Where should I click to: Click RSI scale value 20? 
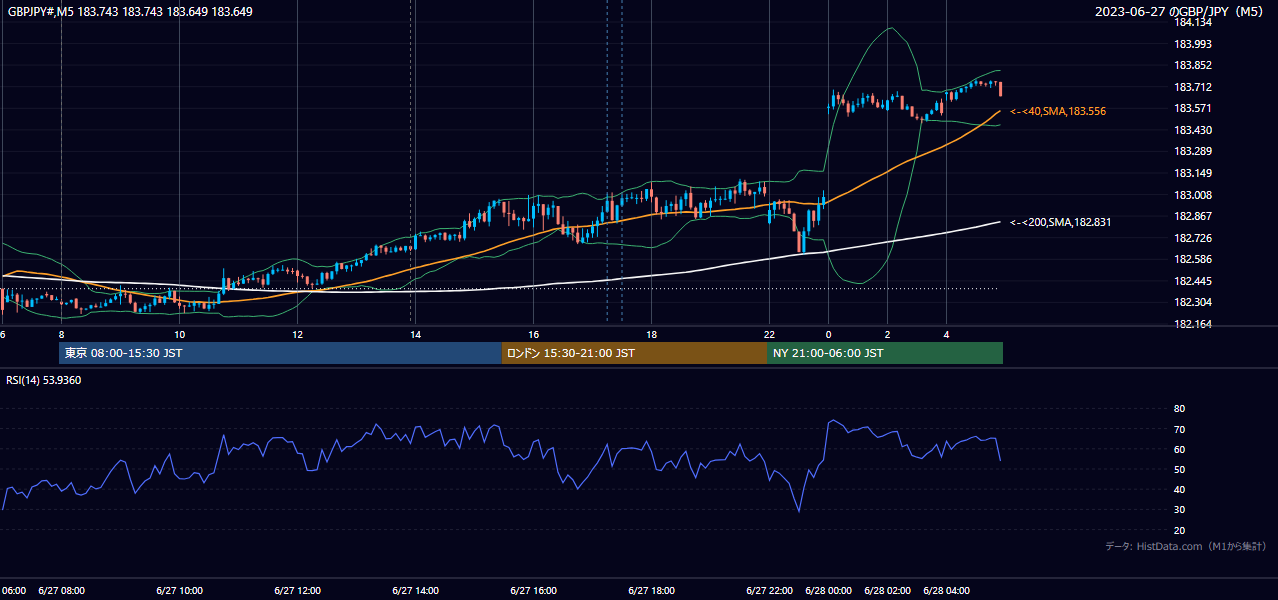pyautogui.click(x=1179, y=530)
